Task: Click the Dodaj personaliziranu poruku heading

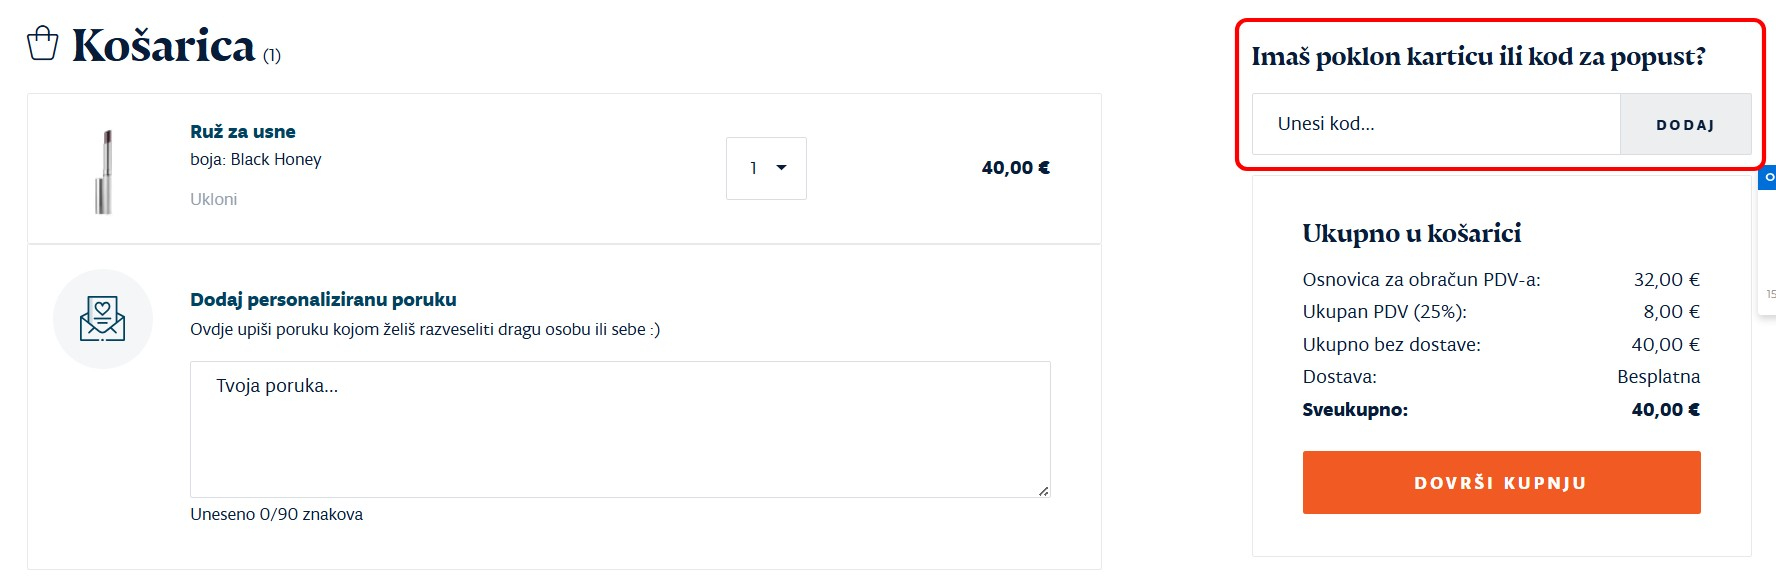Action: [323, 299]
